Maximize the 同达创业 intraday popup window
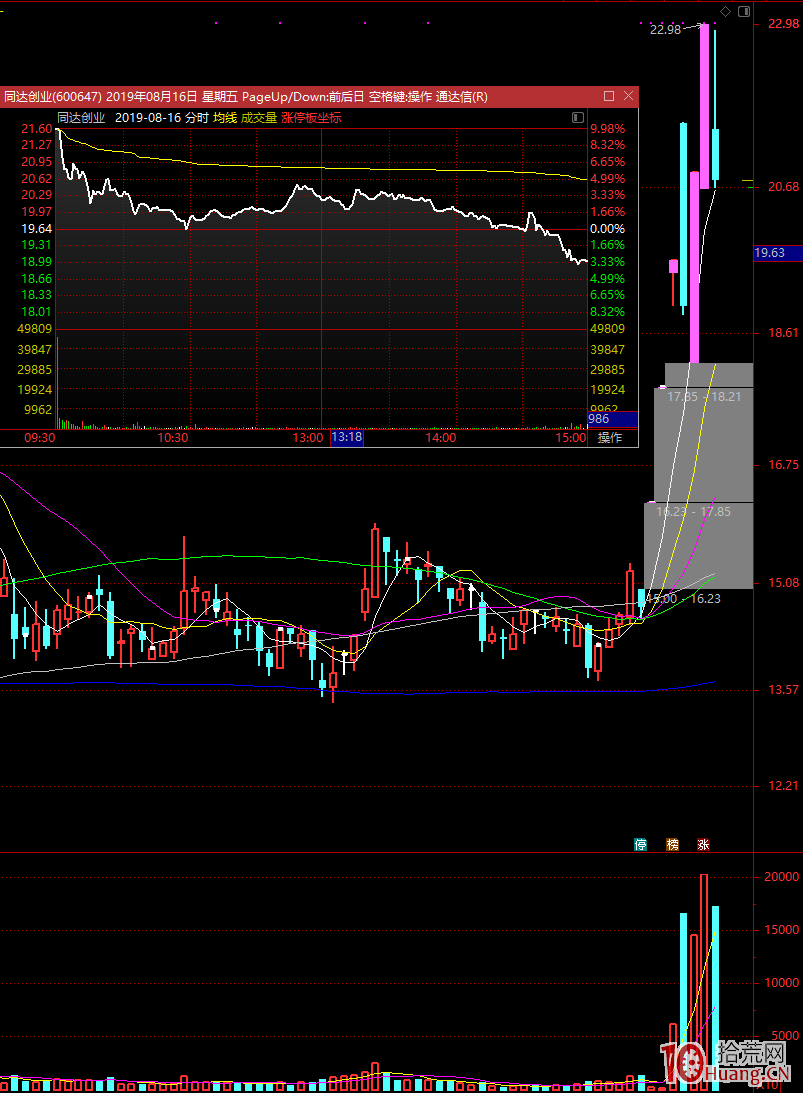This screenshot has width=803, height=1093. point(609,96)
